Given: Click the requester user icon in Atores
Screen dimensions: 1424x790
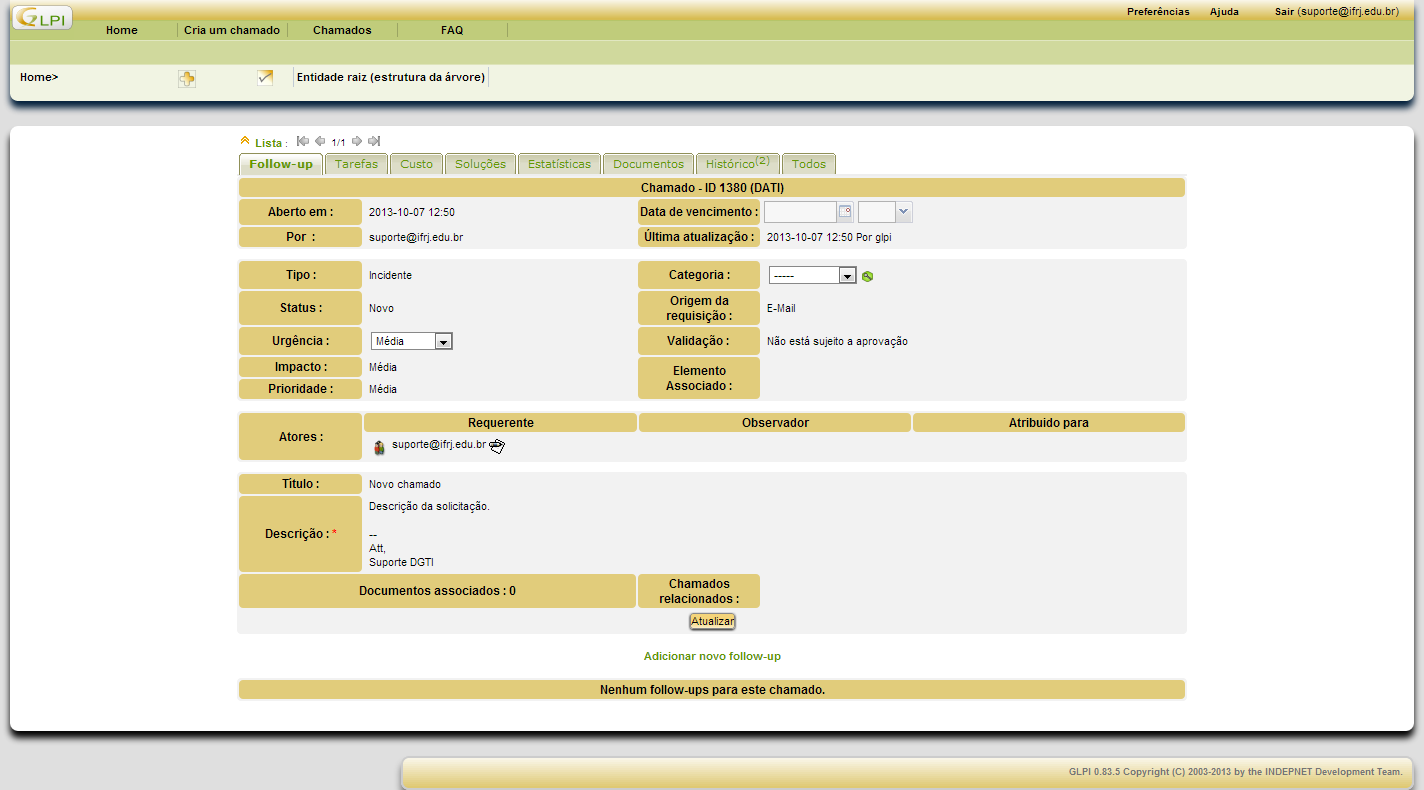Looking at the screenshot, I should tap(379, 447).
